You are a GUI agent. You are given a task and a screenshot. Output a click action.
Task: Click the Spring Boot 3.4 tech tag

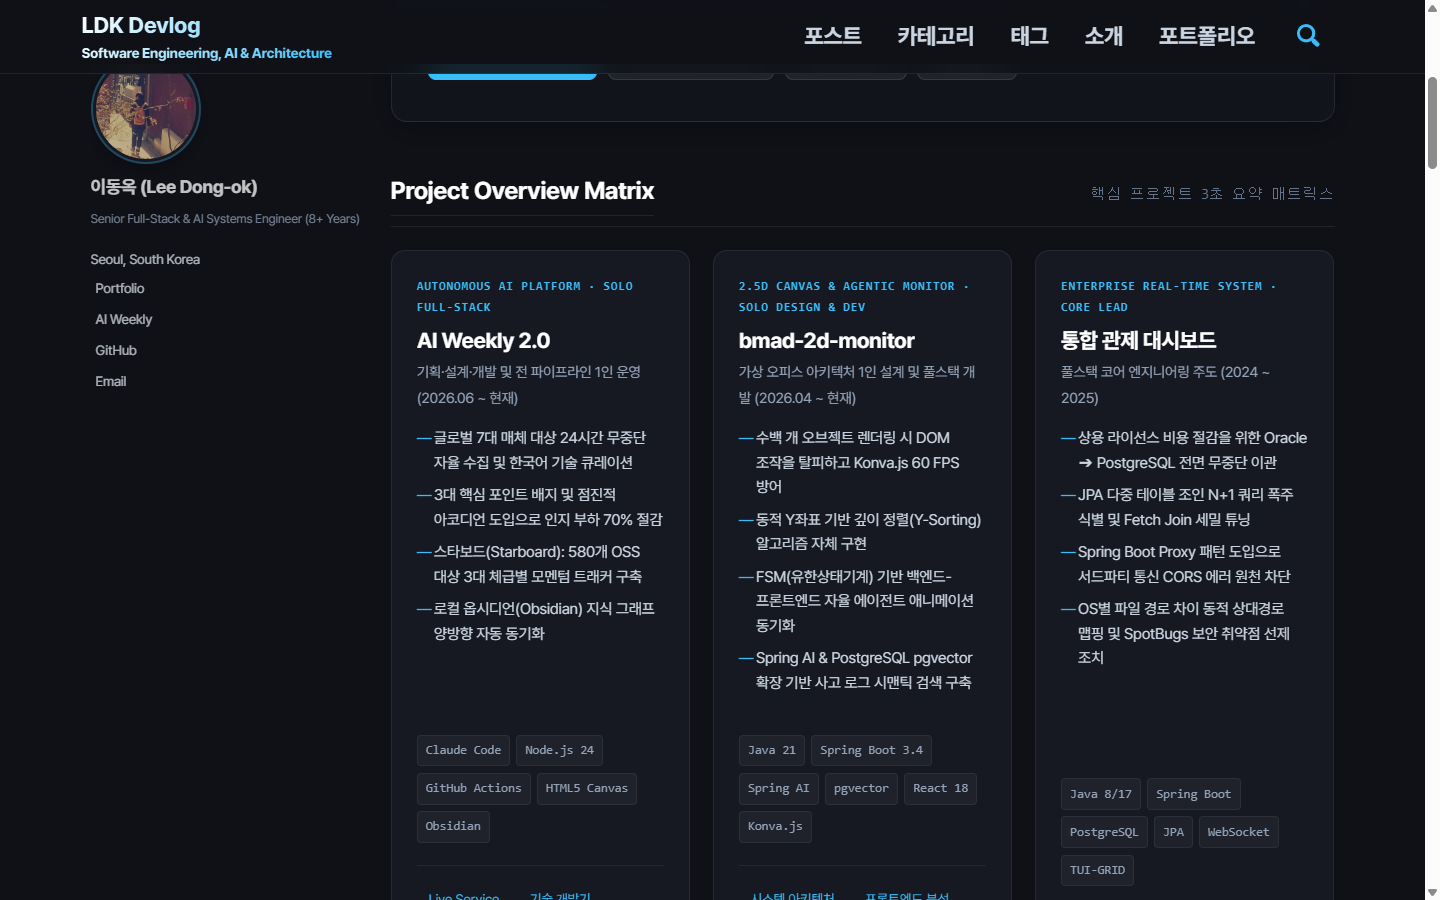pyautogui.click(x=871, y=750)
